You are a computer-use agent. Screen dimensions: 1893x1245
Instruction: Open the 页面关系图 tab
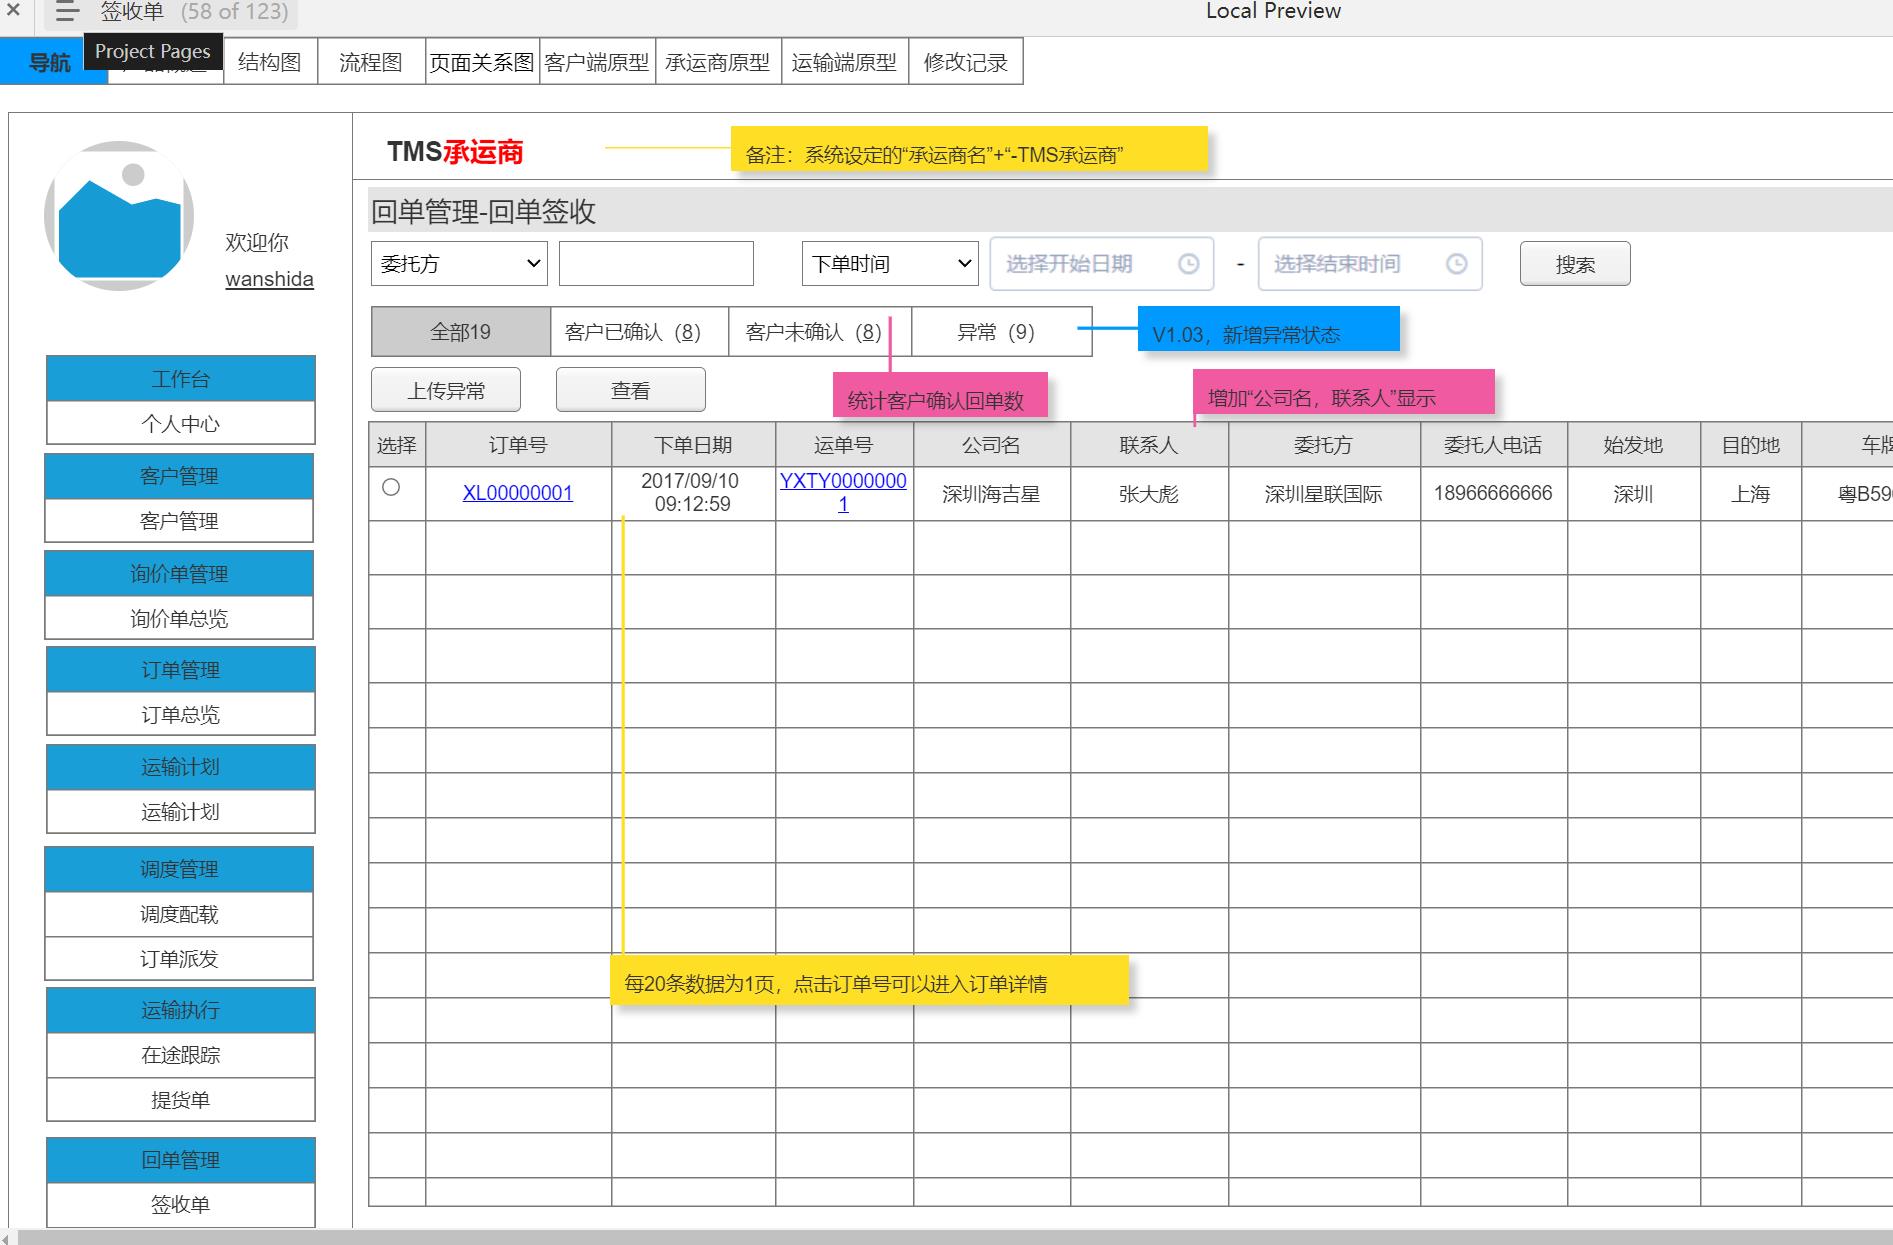coord(482,62)
